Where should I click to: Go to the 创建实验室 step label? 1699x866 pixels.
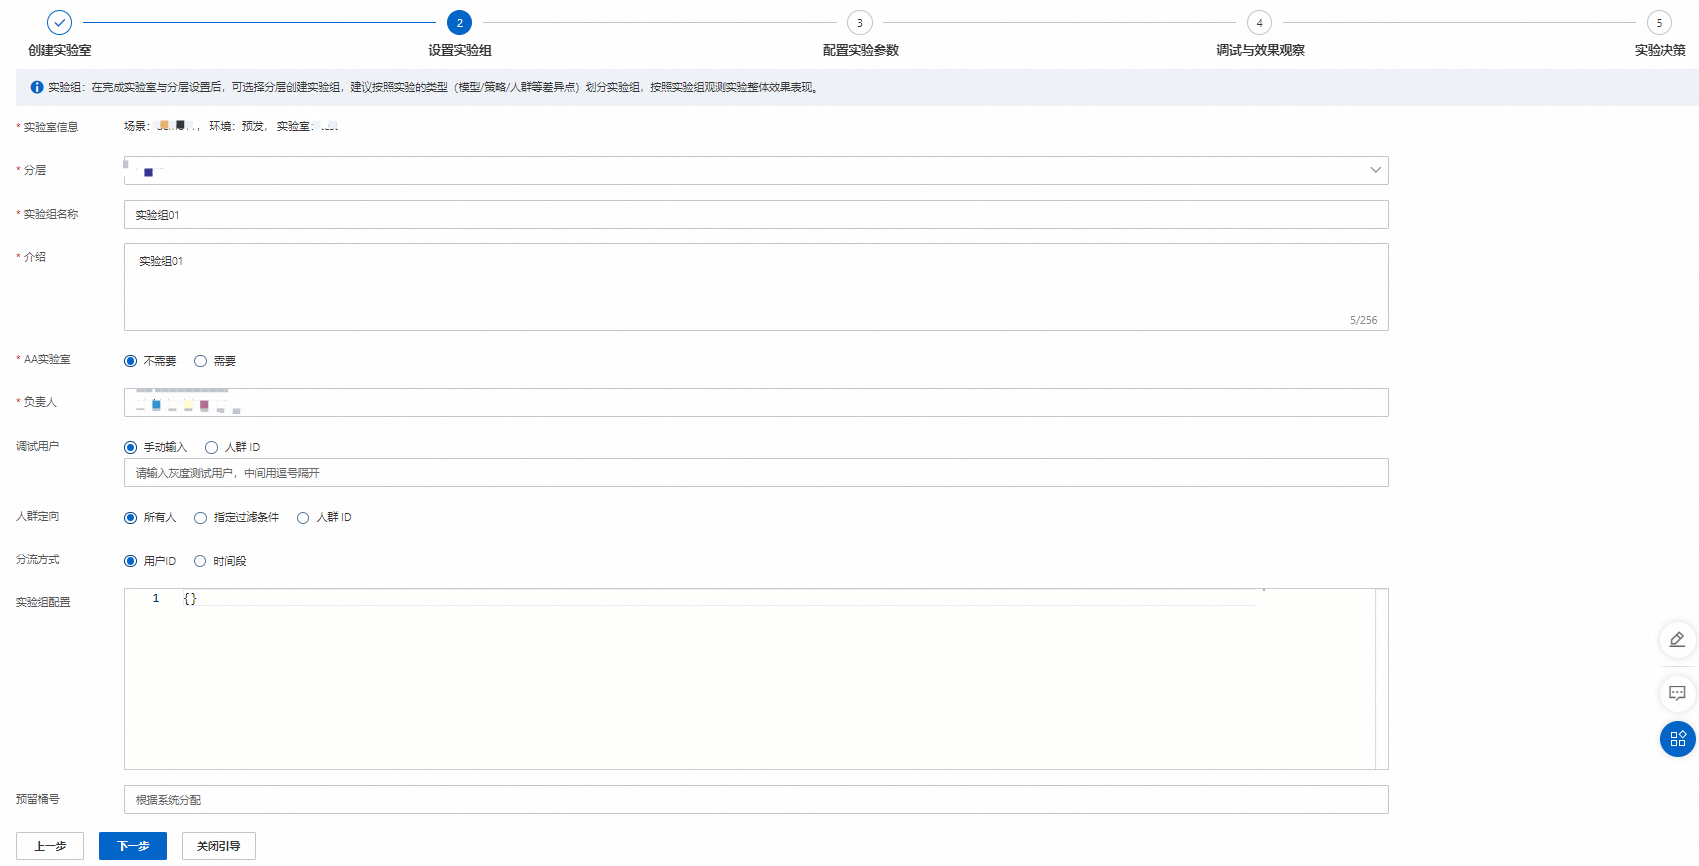pos(60,50)
